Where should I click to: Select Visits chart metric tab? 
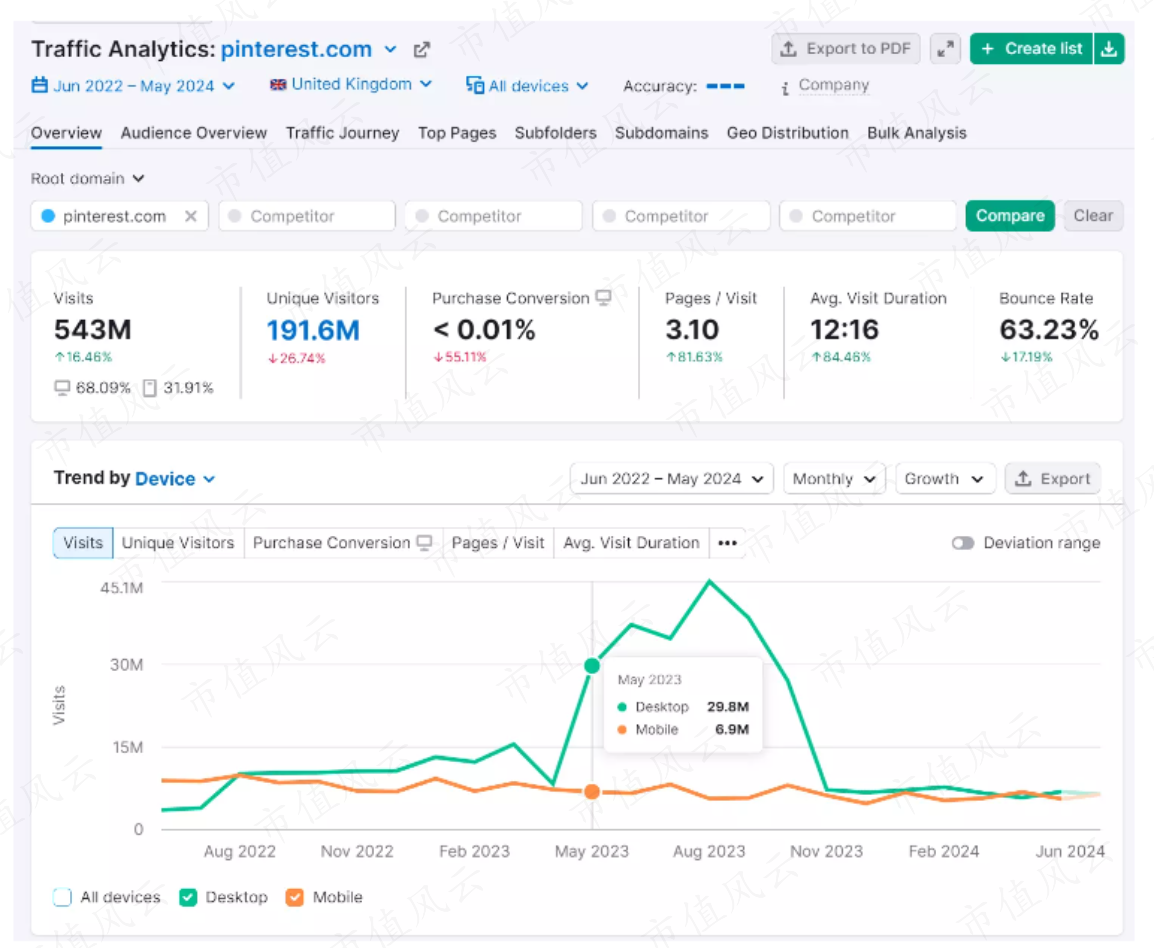tap(83, 543)
